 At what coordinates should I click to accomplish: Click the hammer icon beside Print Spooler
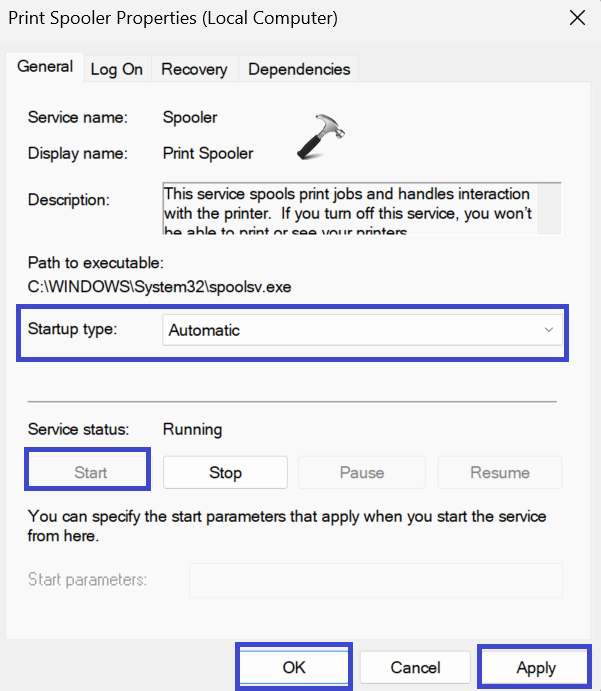pyautogui.click(x=320, y=138)
